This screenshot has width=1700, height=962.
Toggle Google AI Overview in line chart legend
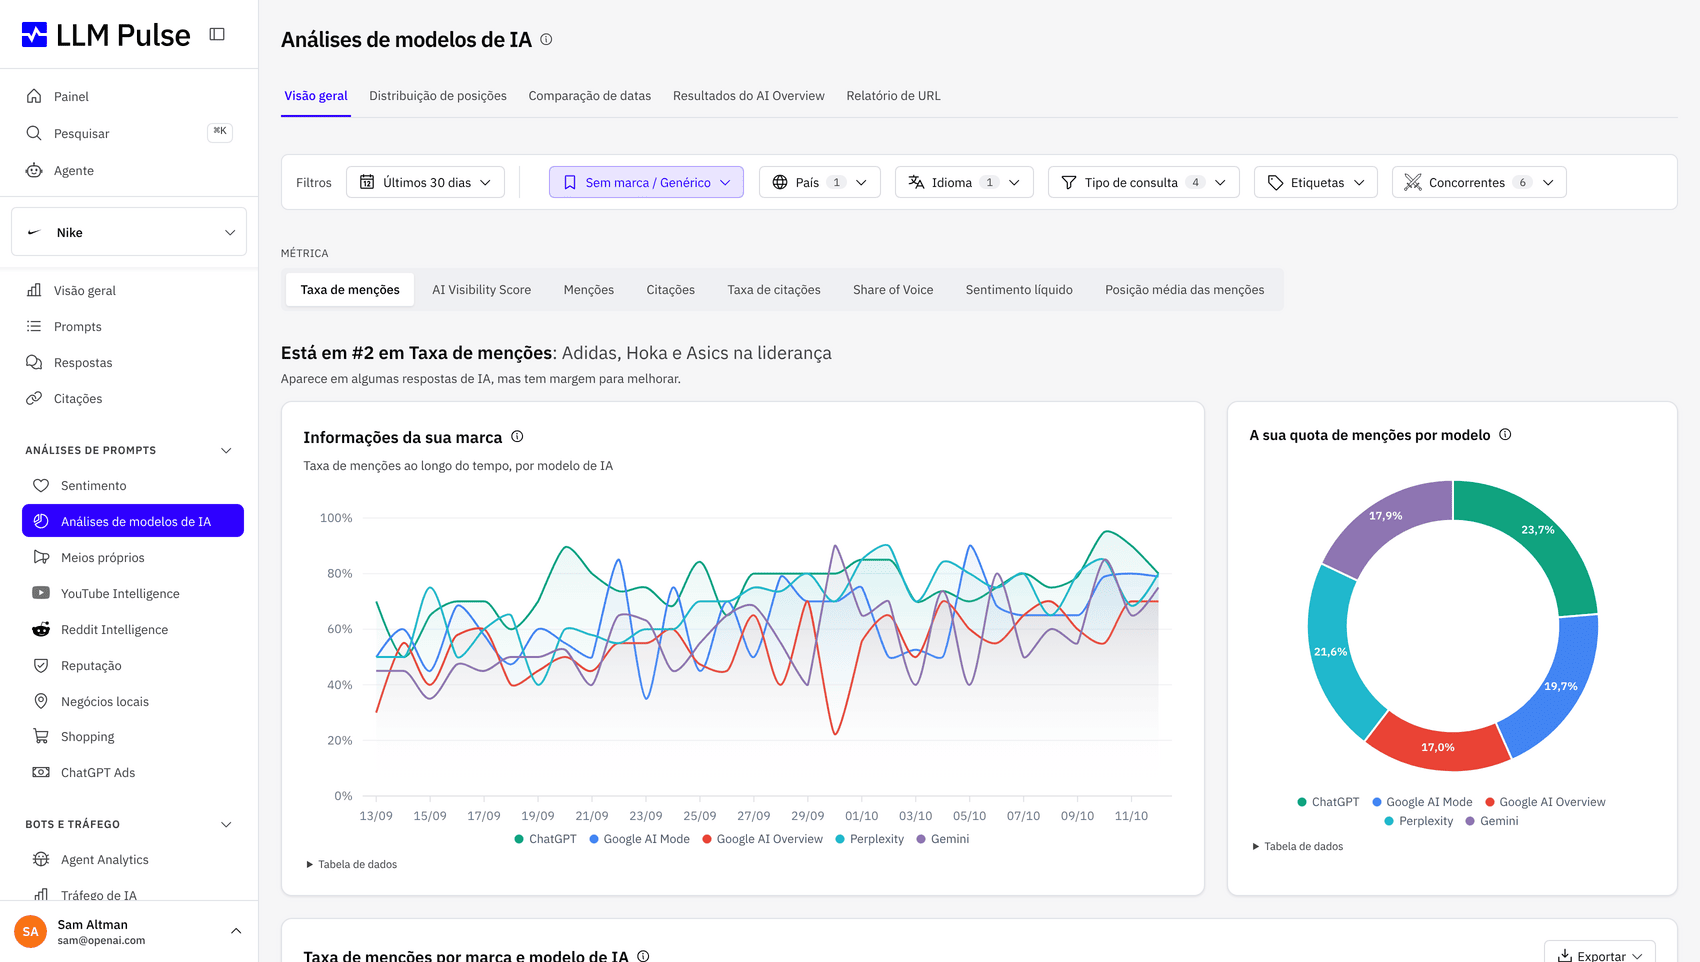tap(762, 839)
